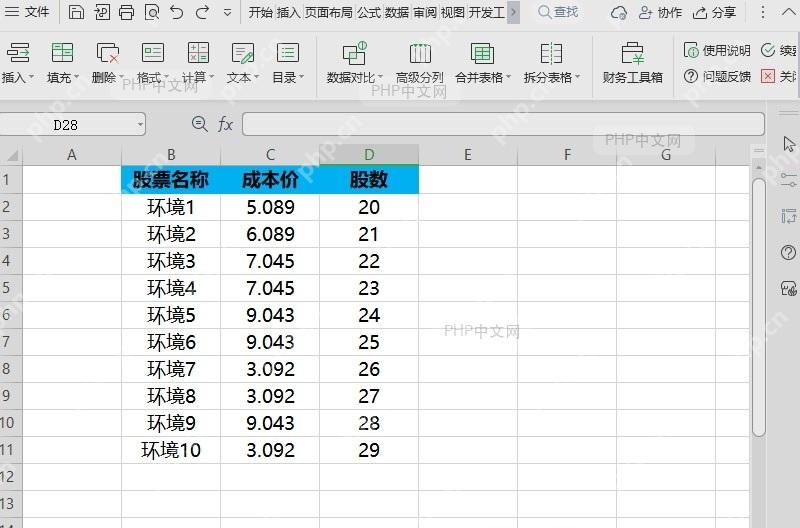Click the print preview icon
The width and height of the screenshot is (800, 528).
tap(152, 12)
